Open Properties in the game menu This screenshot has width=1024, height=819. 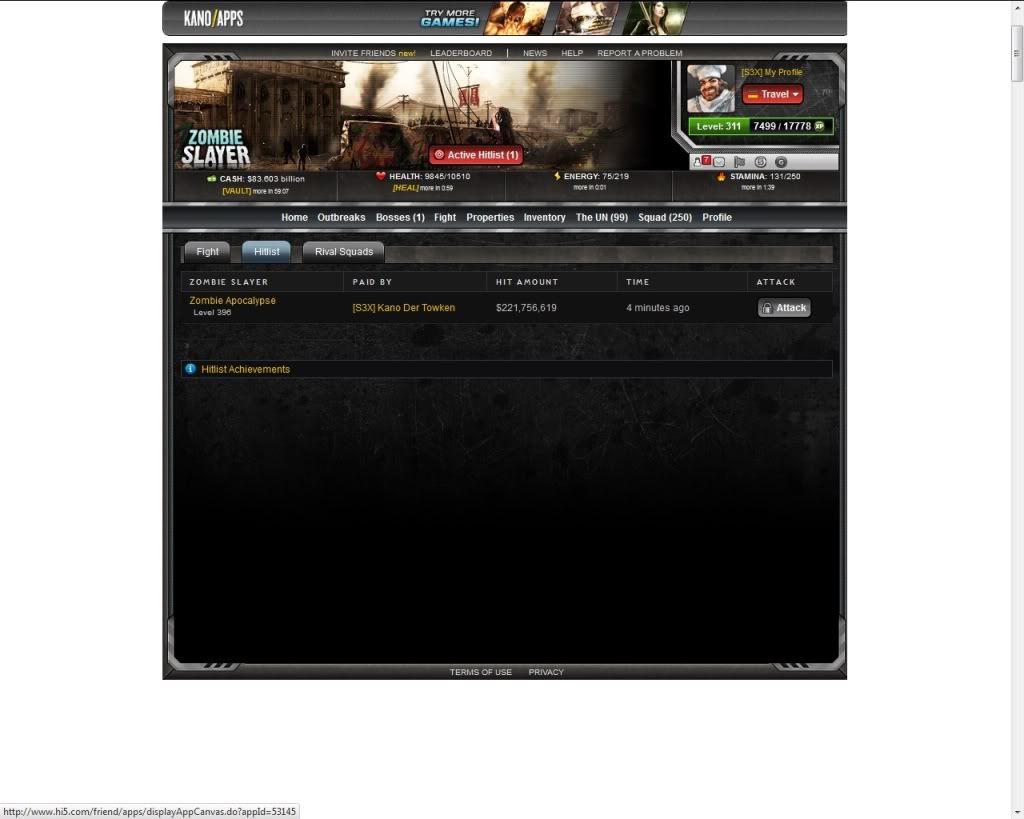490,217
